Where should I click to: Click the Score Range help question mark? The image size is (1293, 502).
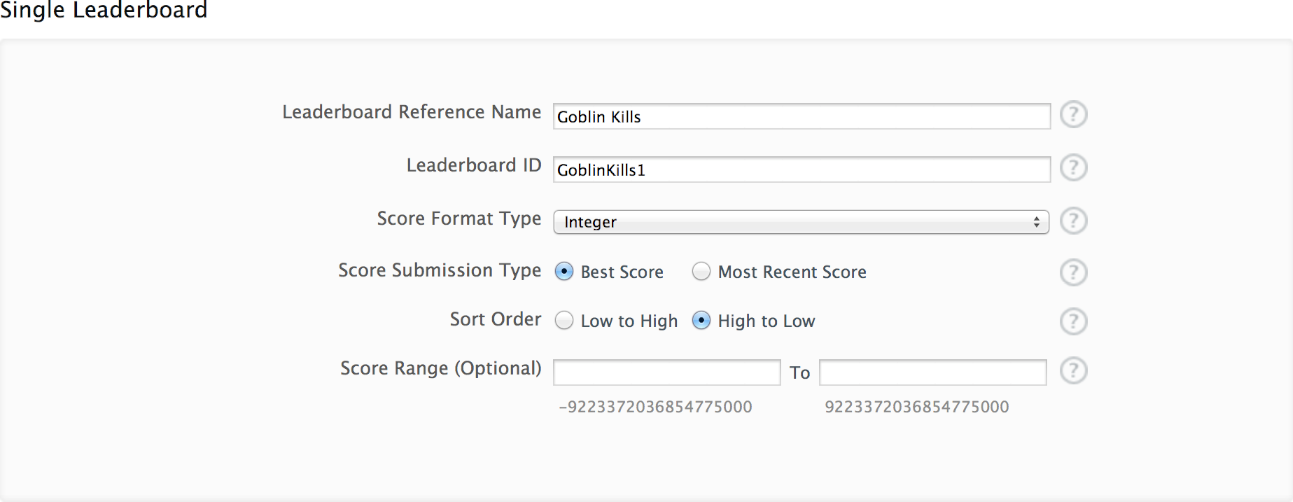click(x=1073, y=371)
